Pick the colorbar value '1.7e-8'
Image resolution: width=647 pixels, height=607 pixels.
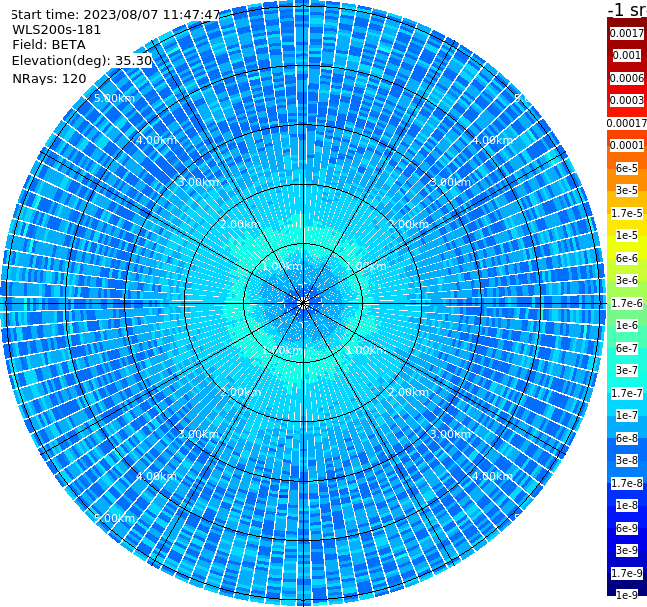tap(627, 483)
